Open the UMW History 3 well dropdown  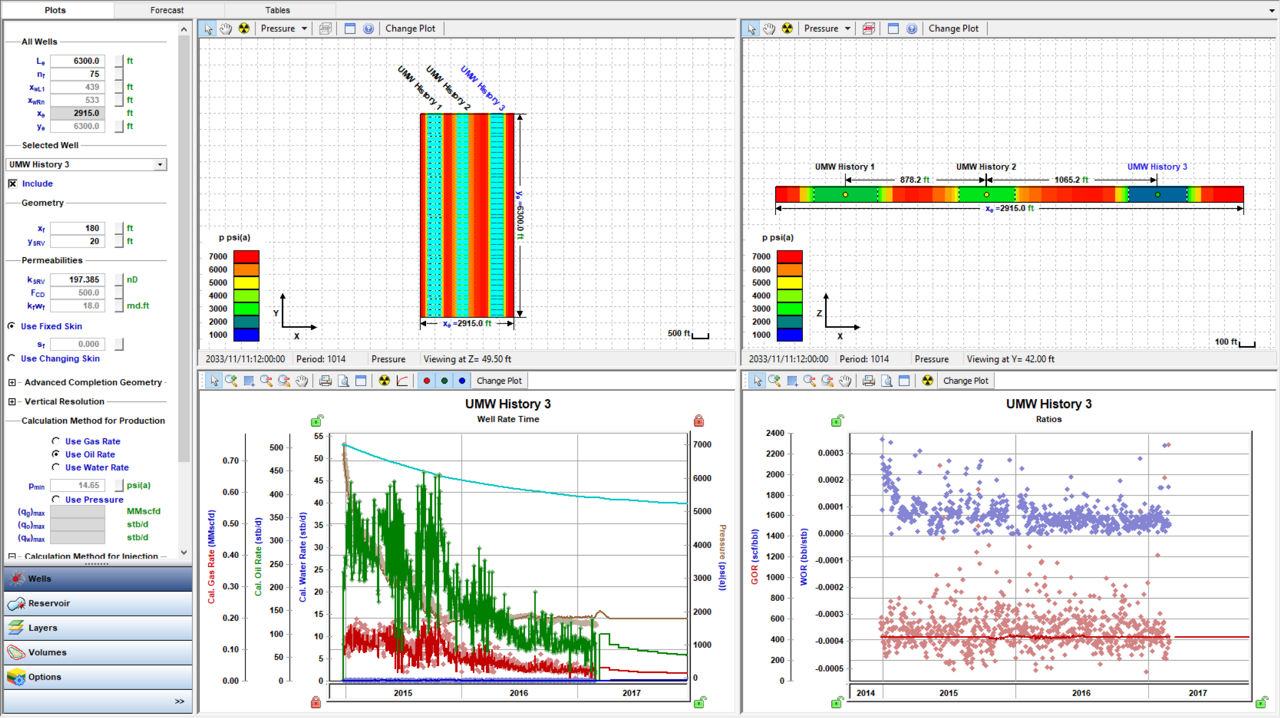coord(160,165)
